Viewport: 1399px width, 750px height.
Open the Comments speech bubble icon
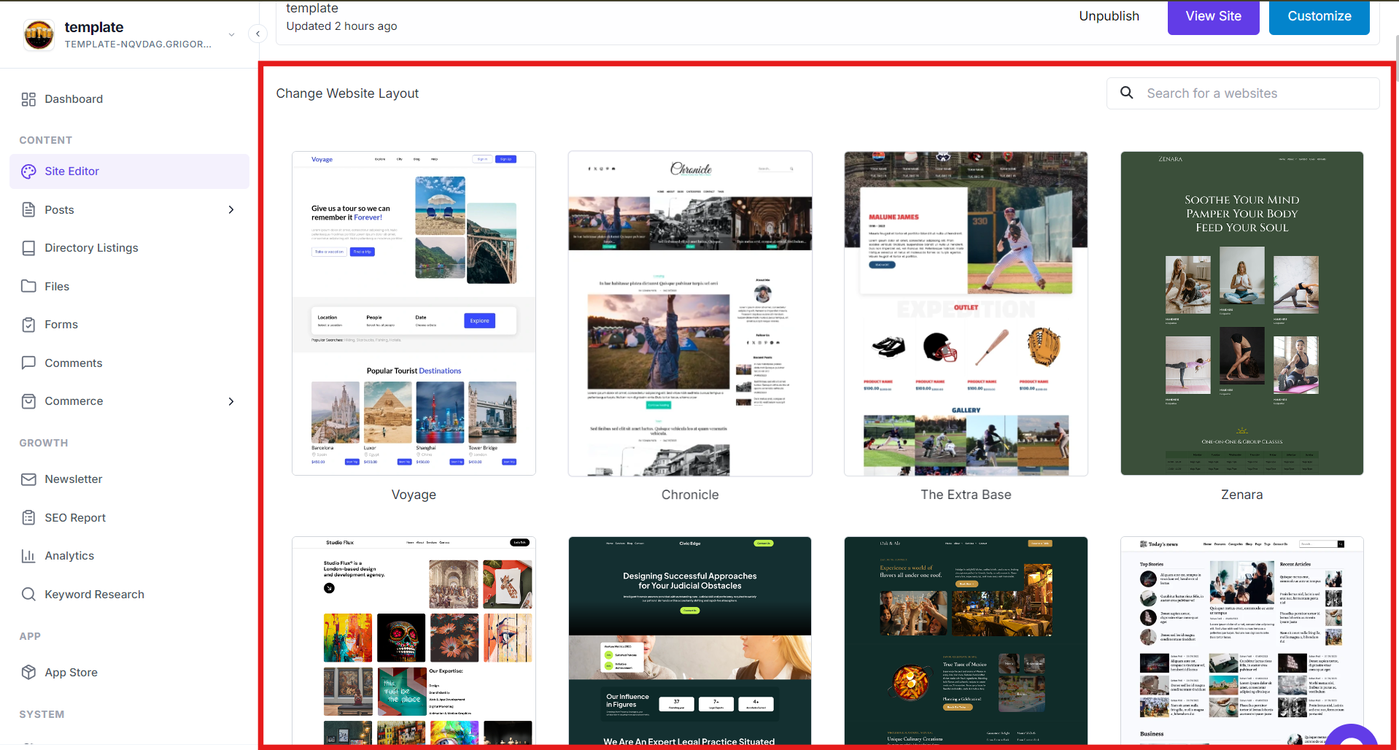point(28,363)
